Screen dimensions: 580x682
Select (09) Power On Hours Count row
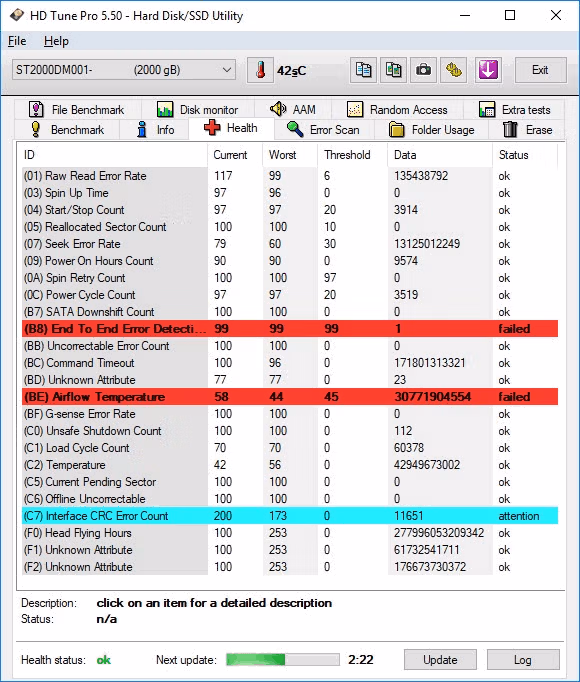[290, 261]
